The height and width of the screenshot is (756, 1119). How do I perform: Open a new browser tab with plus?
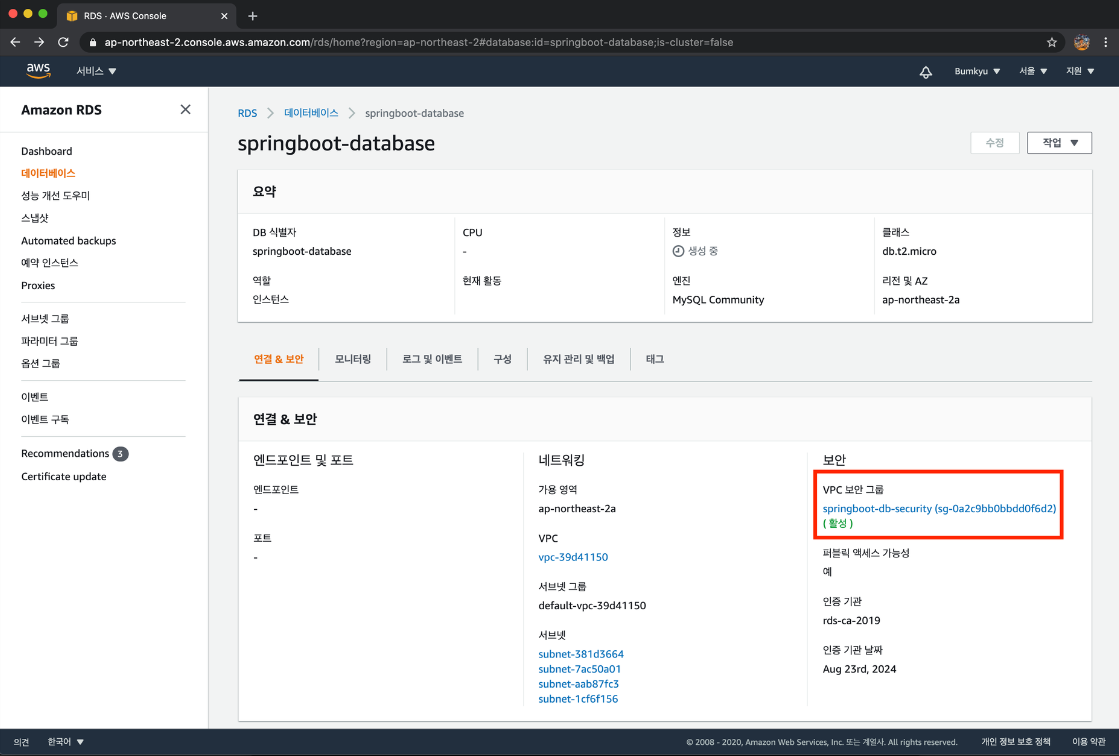(253, 16)
